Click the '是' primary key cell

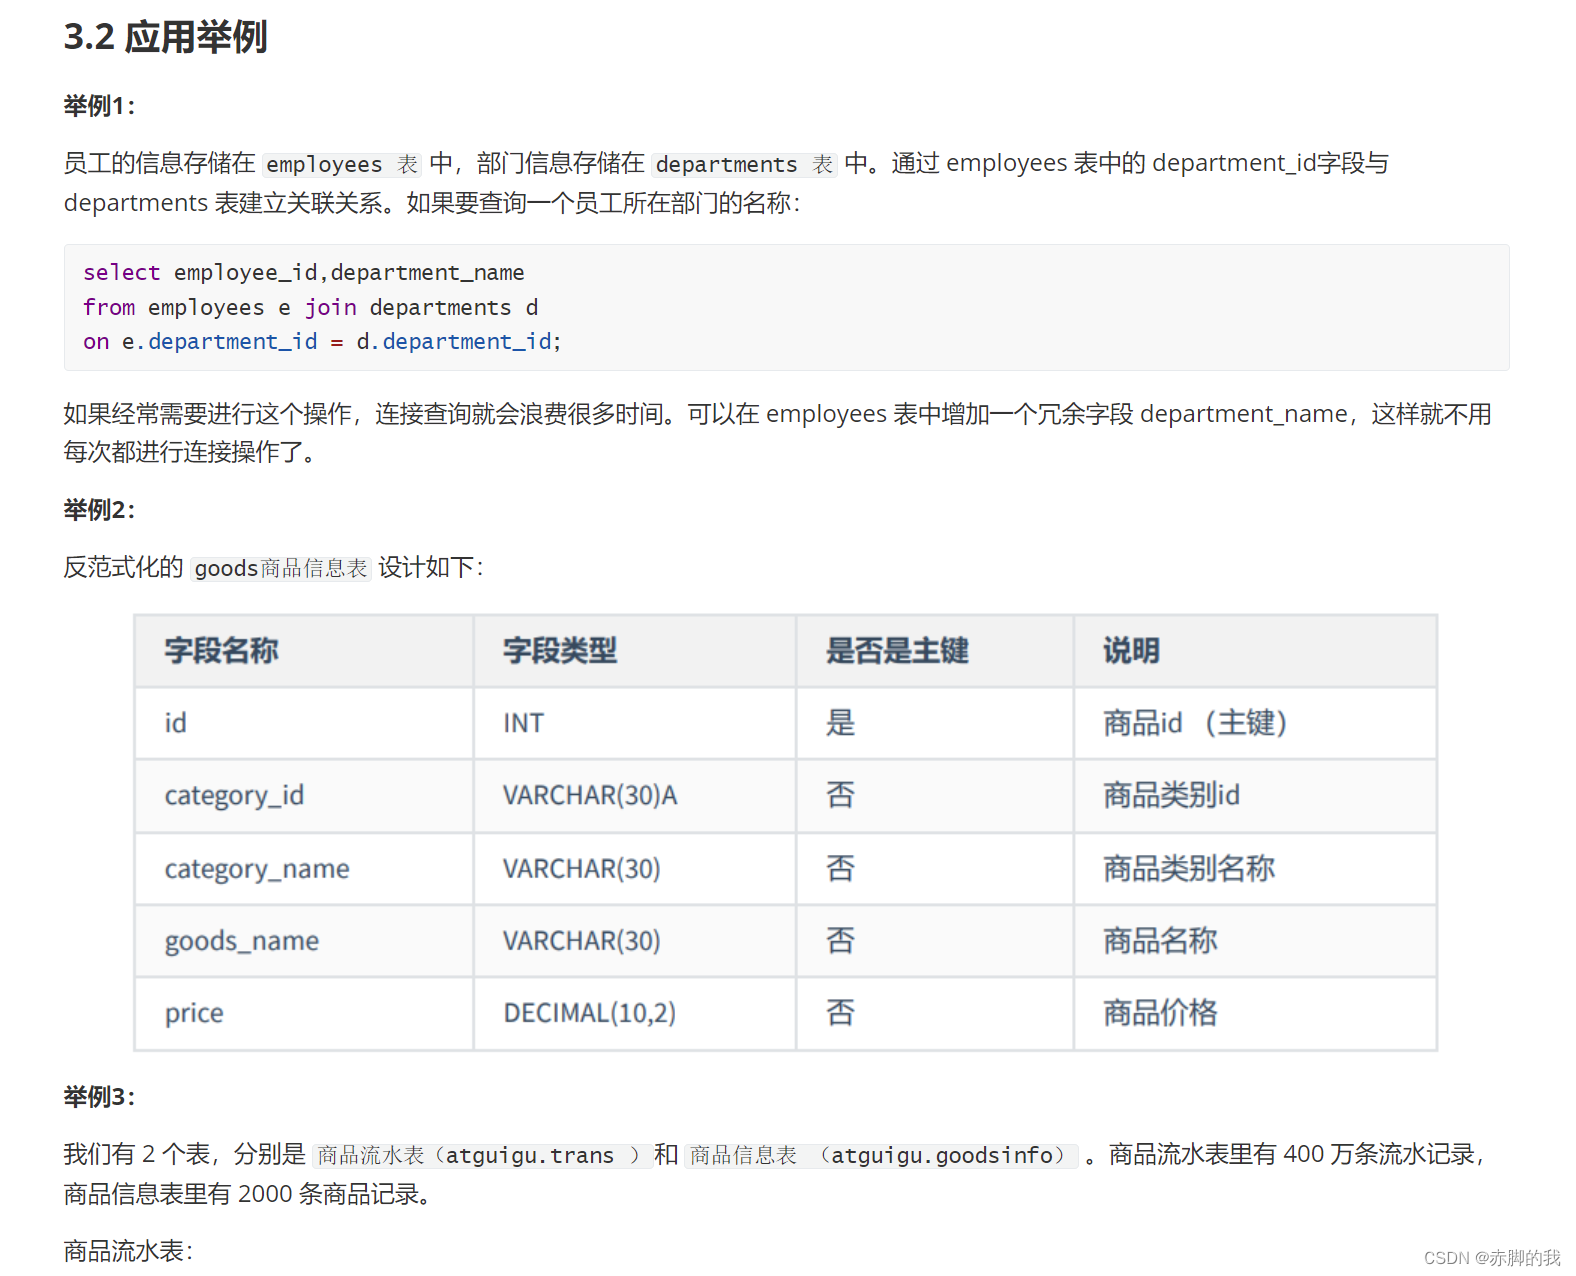tap(935, 723)
